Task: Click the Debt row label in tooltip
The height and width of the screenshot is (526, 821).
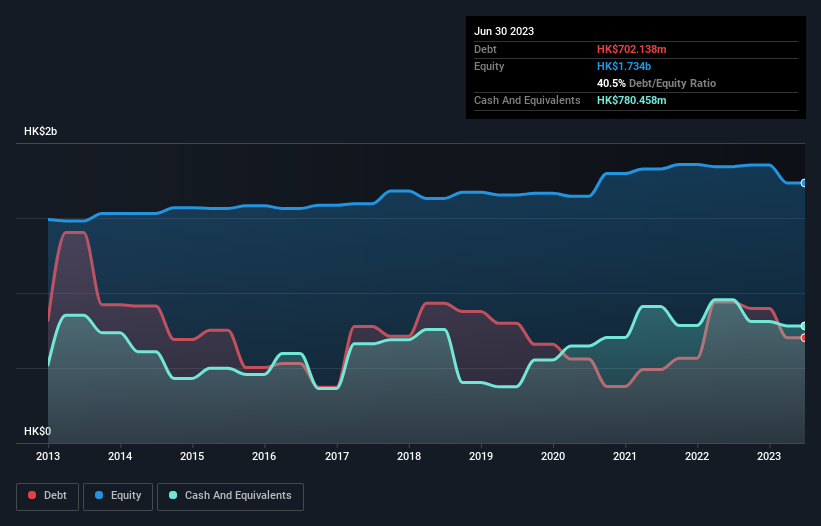Action: (485, 49)
